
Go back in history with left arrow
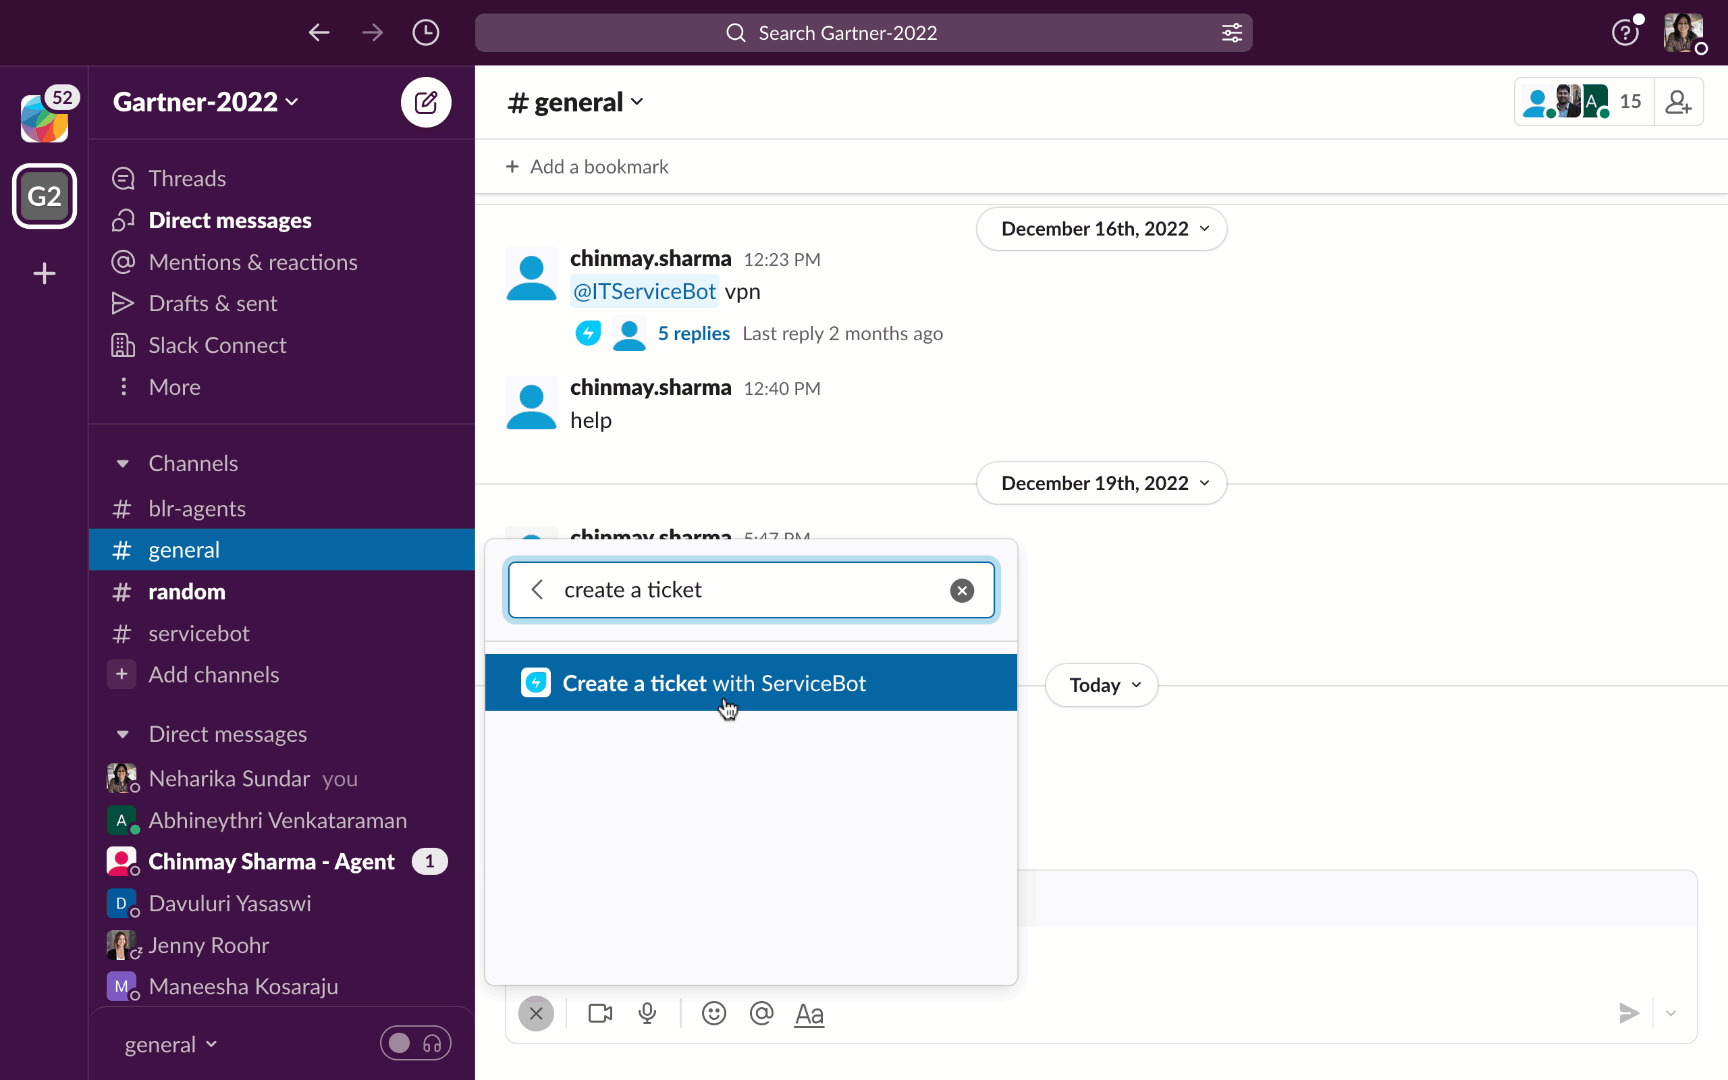pos(319,33)
